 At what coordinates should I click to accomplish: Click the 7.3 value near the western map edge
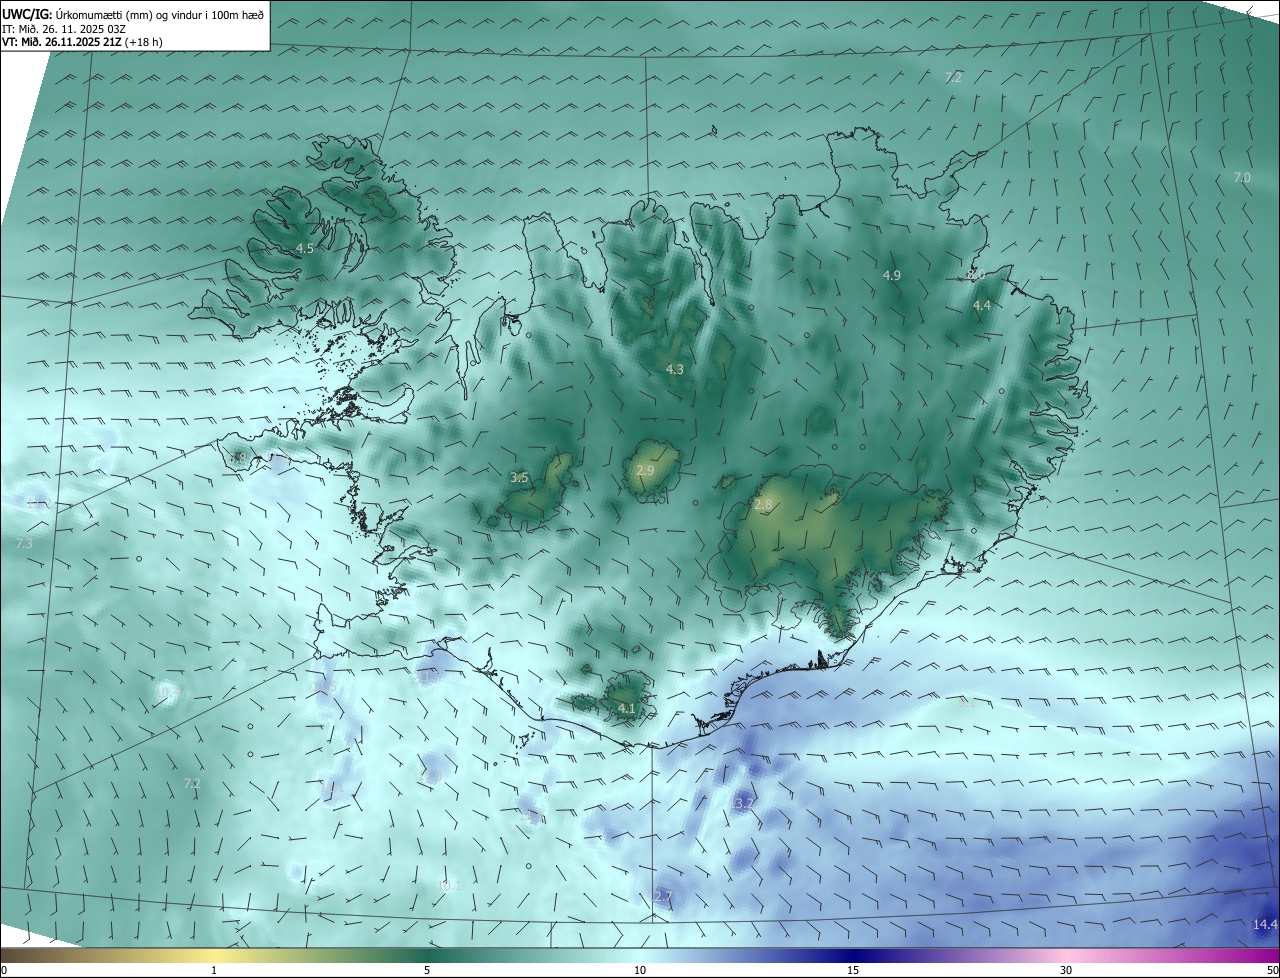[x=24, y=543]
